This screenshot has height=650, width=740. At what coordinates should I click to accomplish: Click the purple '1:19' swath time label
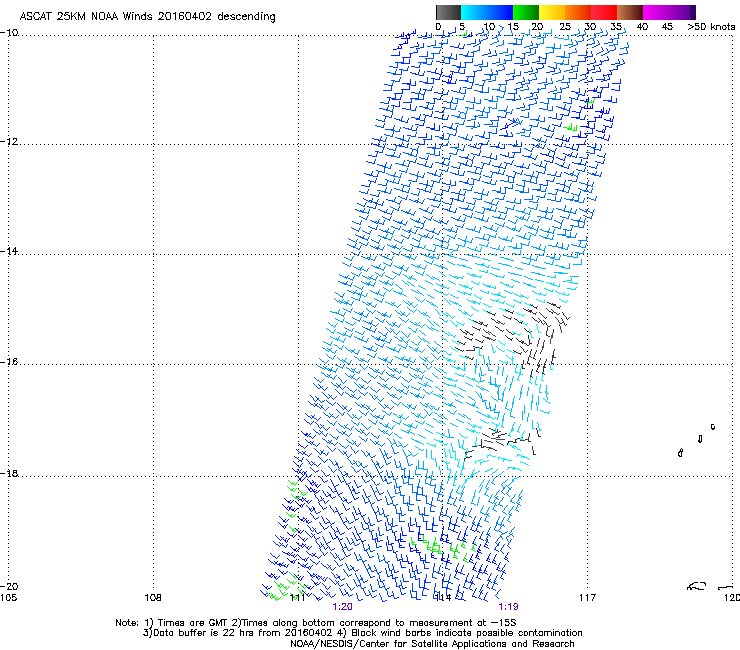(509, 607)
